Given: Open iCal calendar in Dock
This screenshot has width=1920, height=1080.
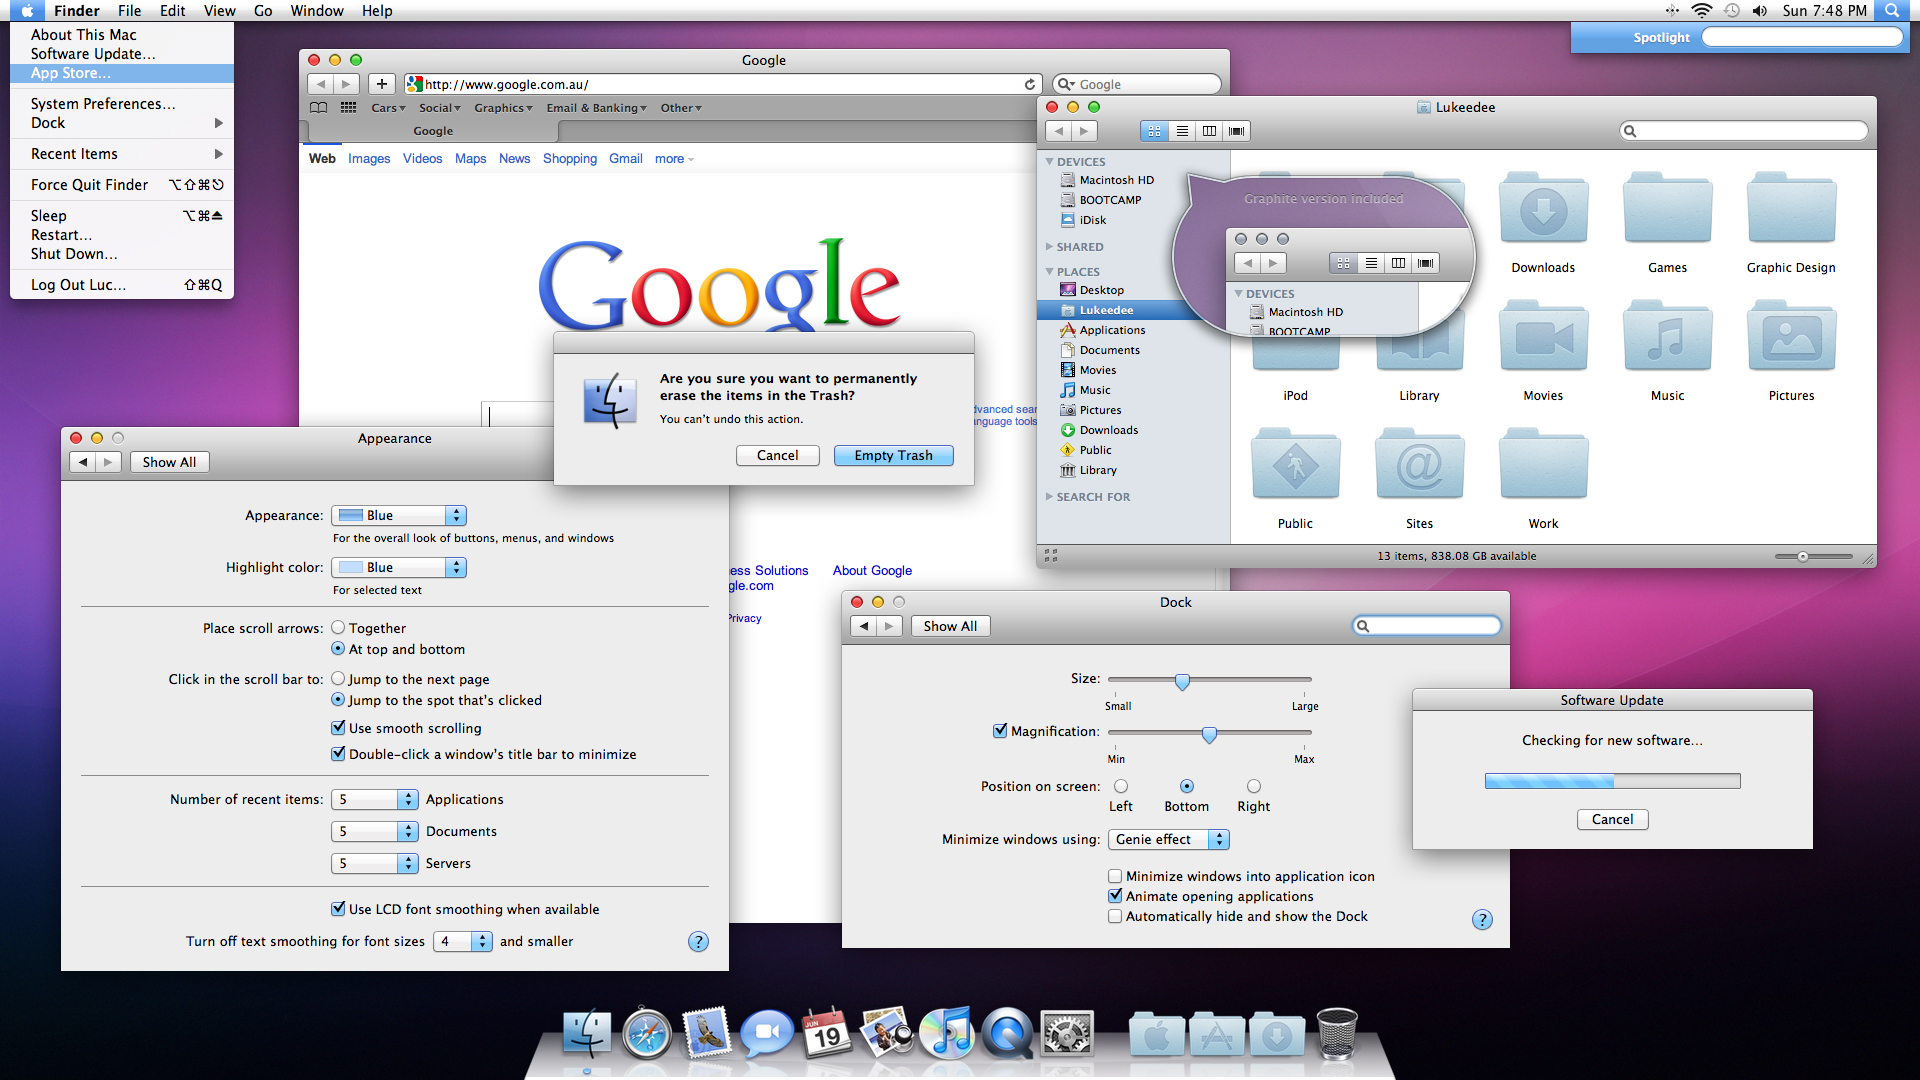Looking at the screenshot, I should 827,1033.
